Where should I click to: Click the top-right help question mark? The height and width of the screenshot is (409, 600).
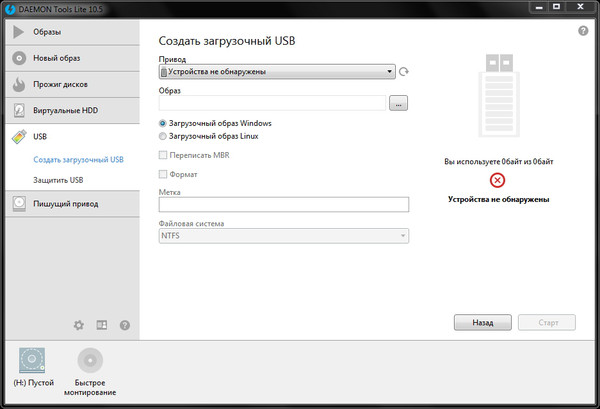coord(583,32)
